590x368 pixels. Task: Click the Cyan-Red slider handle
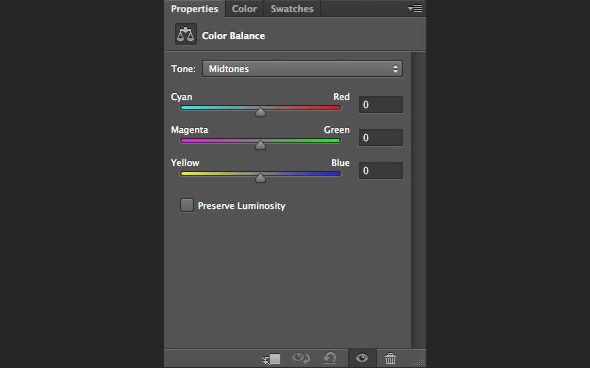point(260,112)
